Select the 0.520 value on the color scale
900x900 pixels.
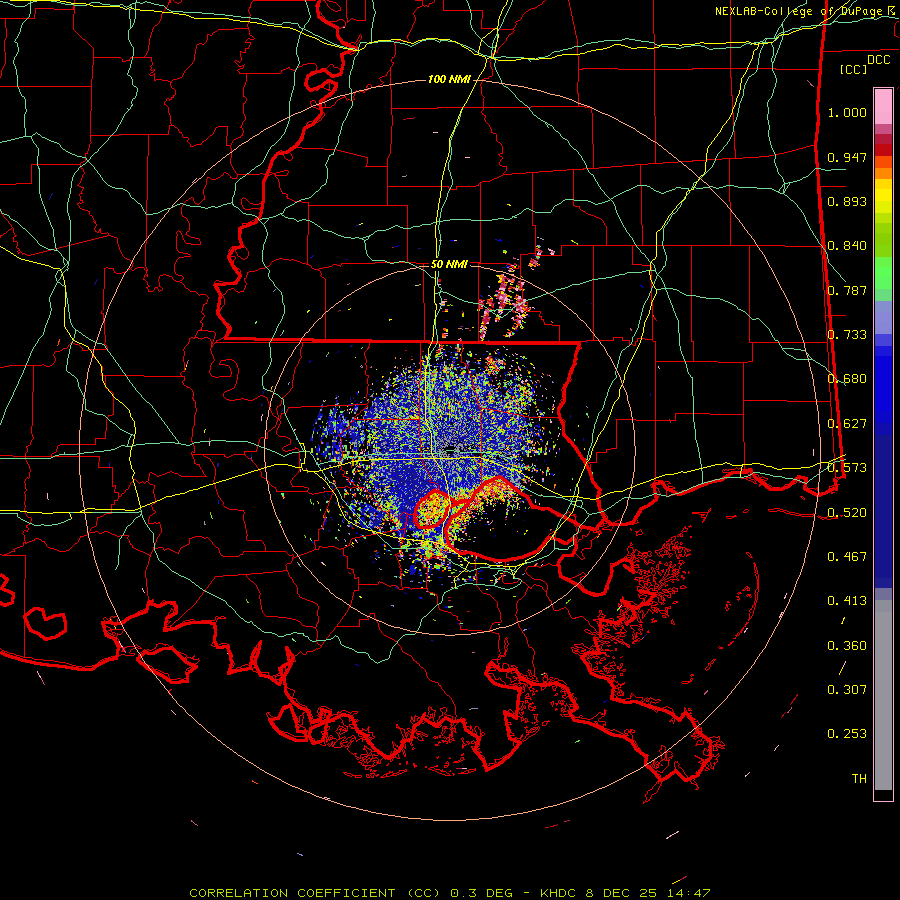847,513
